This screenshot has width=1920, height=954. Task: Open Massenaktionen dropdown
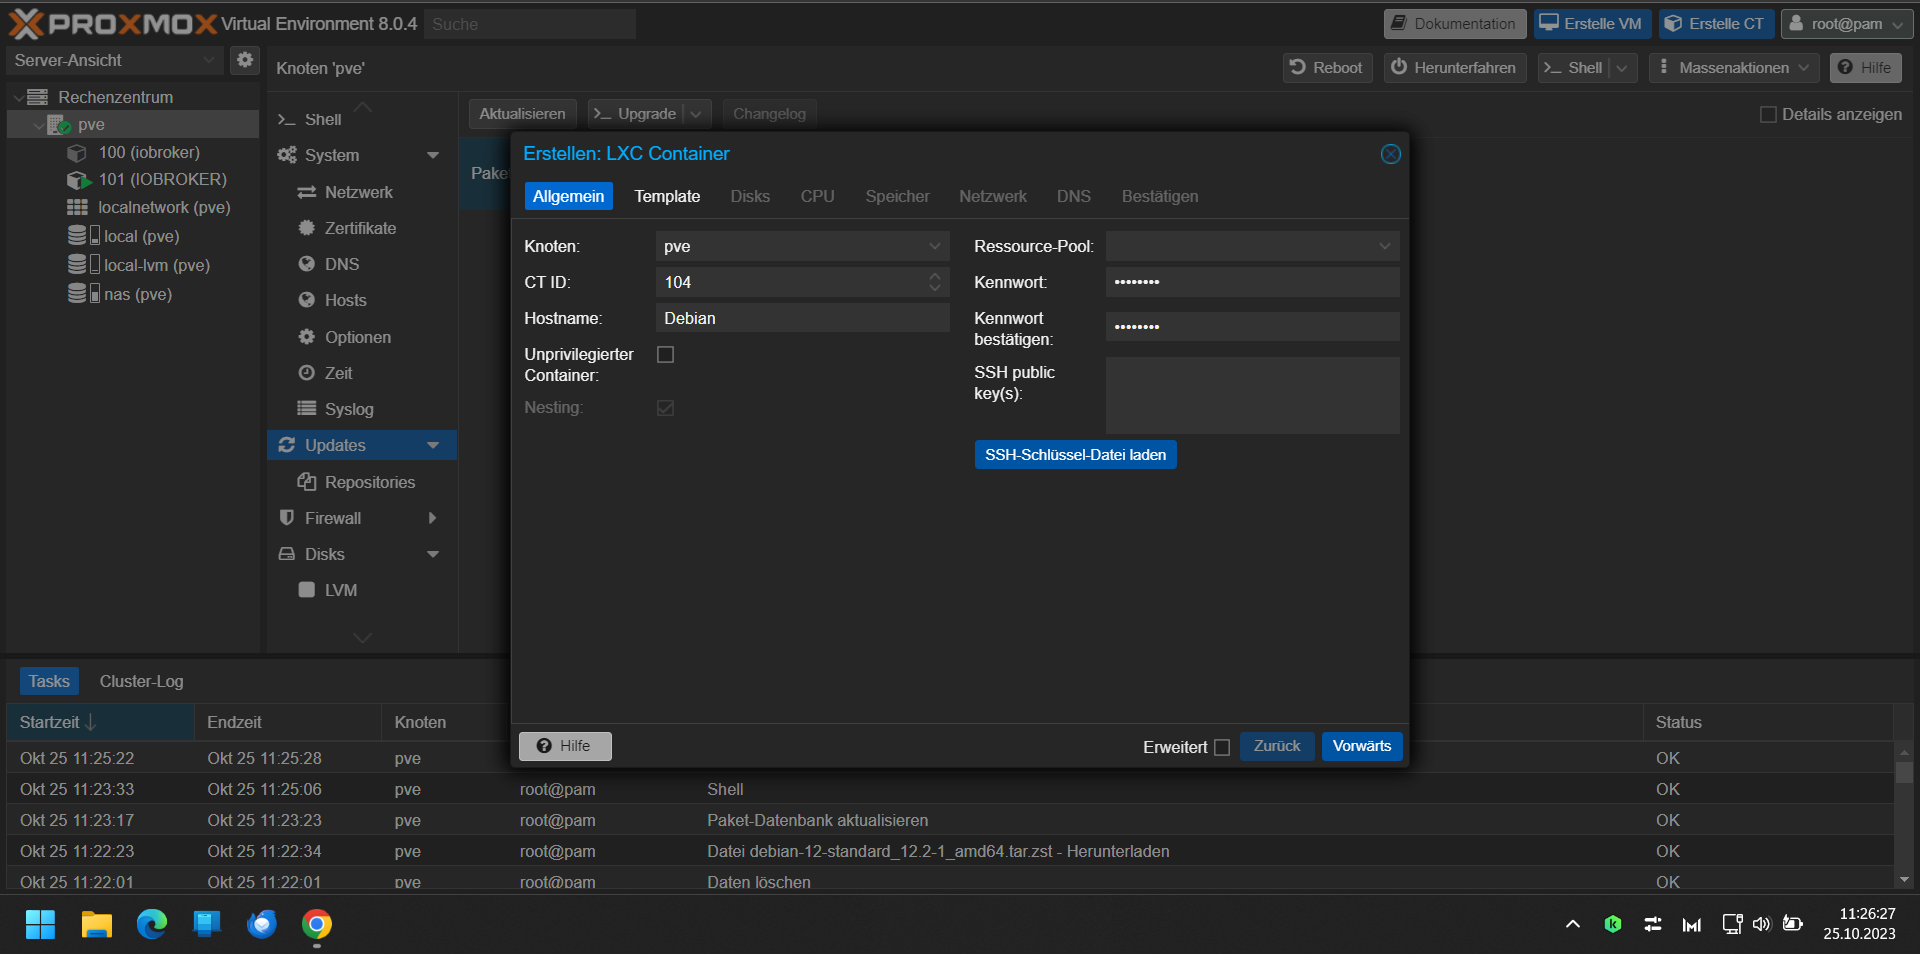coord(1733,68)
